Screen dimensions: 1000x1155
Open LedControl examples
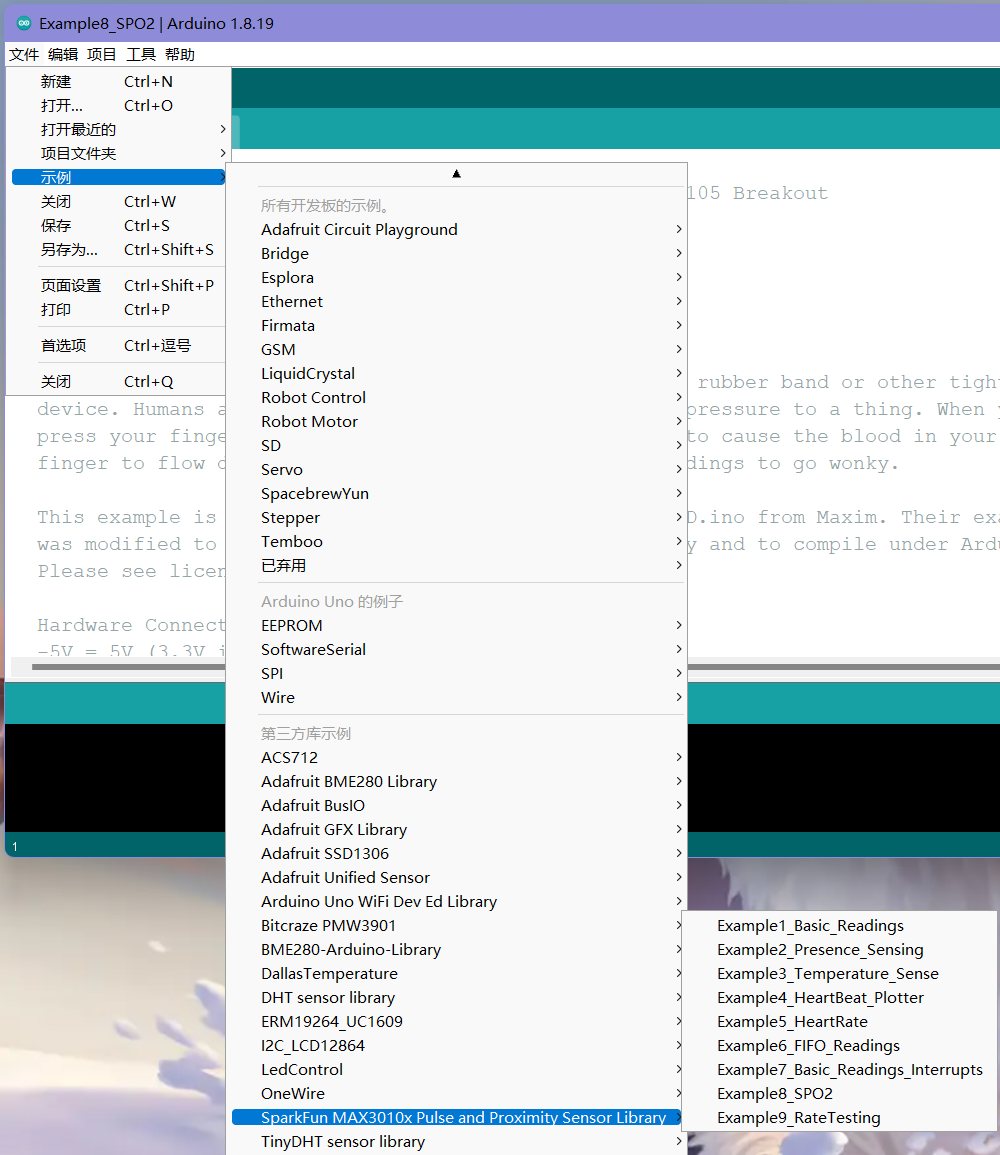tap(457, 1070)
